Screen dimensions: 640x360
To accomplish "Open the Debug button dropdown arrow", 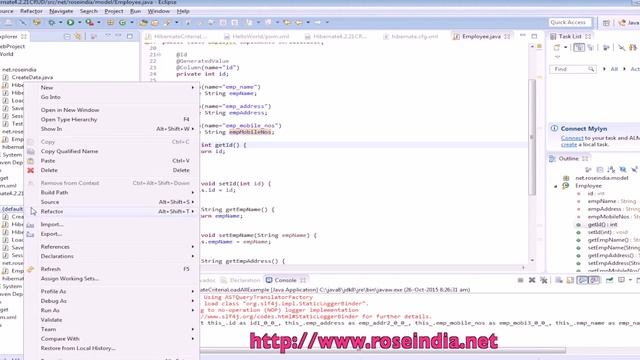I will pyautogui.click(x=60, y=22).
